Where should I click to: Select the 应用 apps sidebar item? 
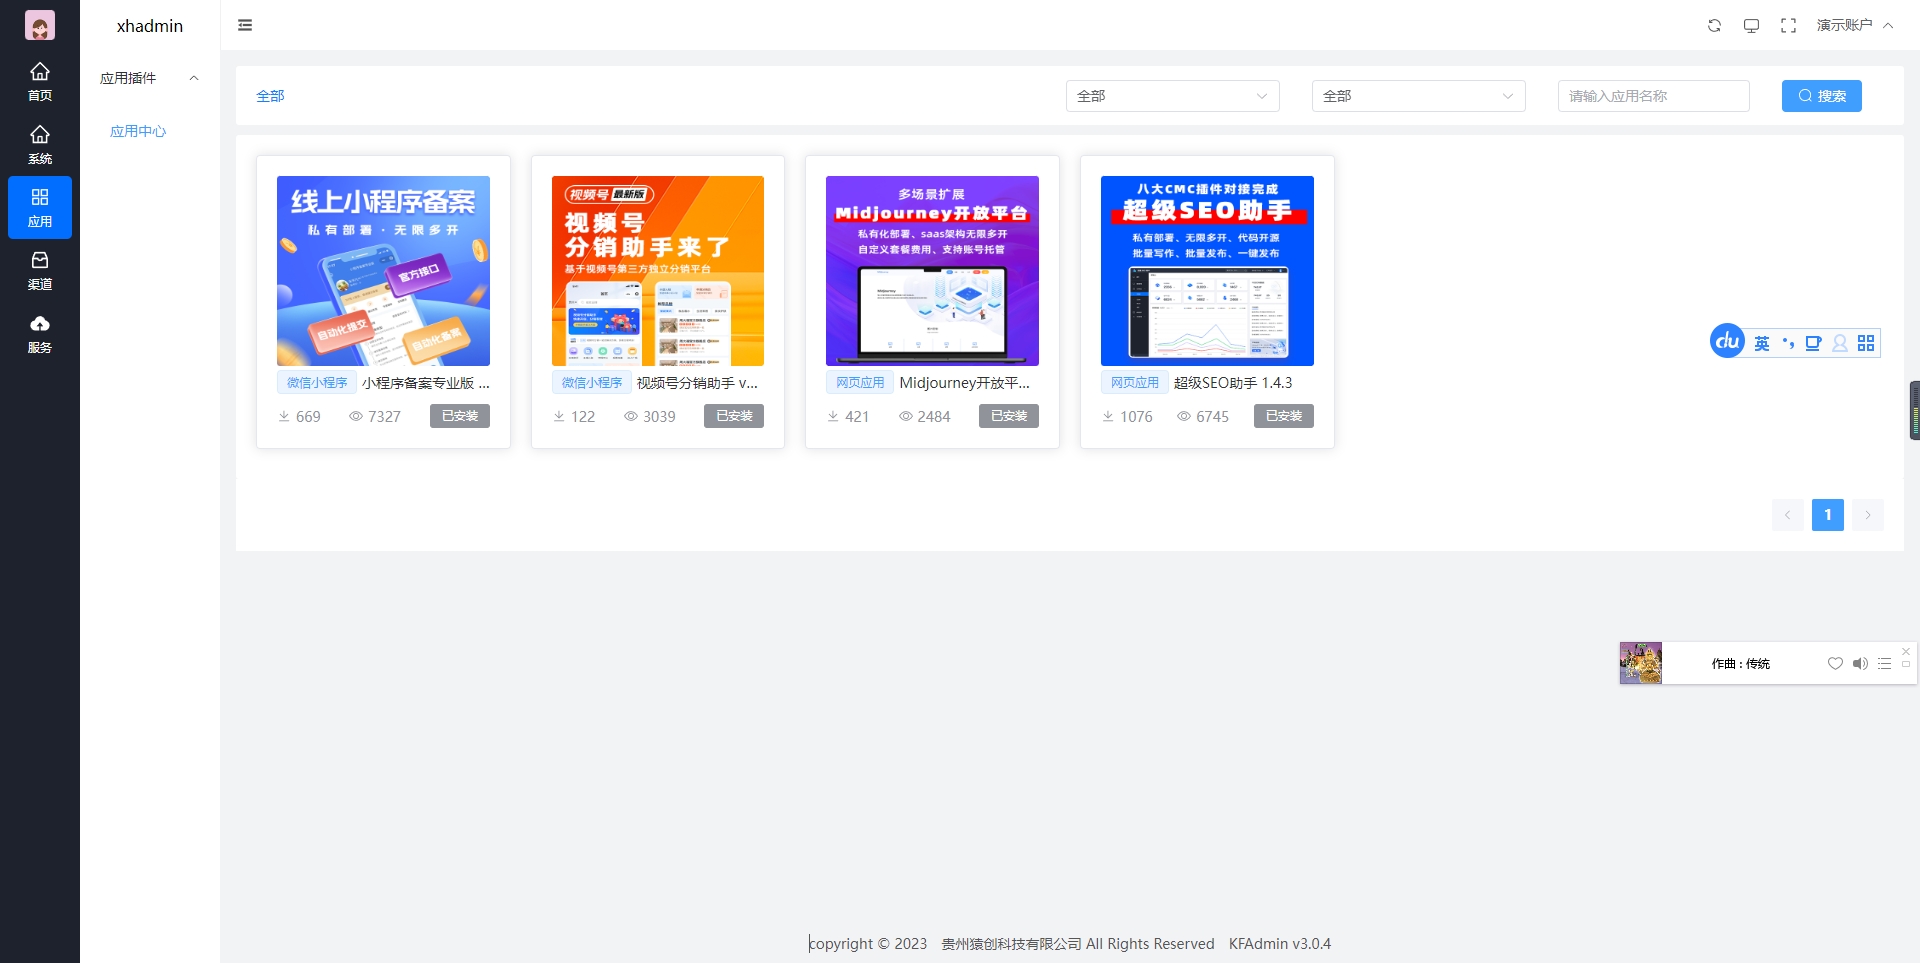tap(40, 208)
